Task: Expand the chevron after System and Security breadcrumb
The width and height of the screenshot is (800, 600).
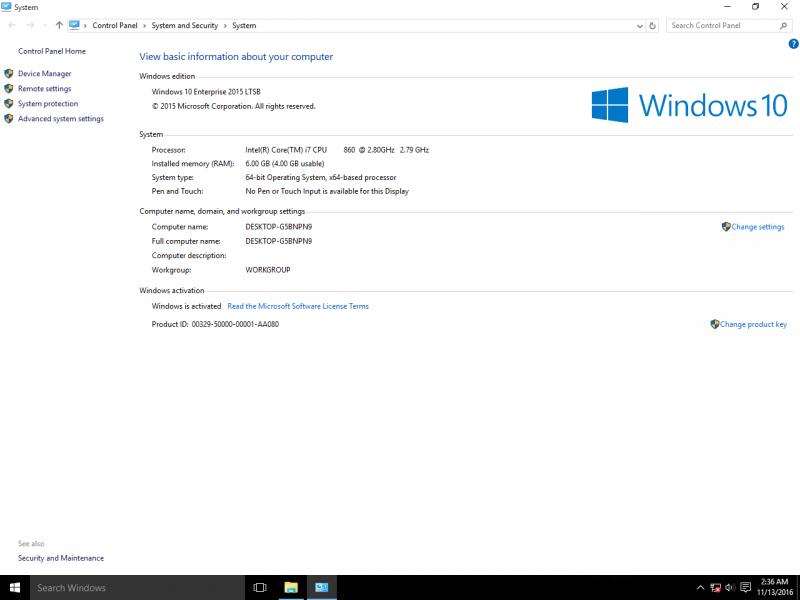Action: [225, 26]
